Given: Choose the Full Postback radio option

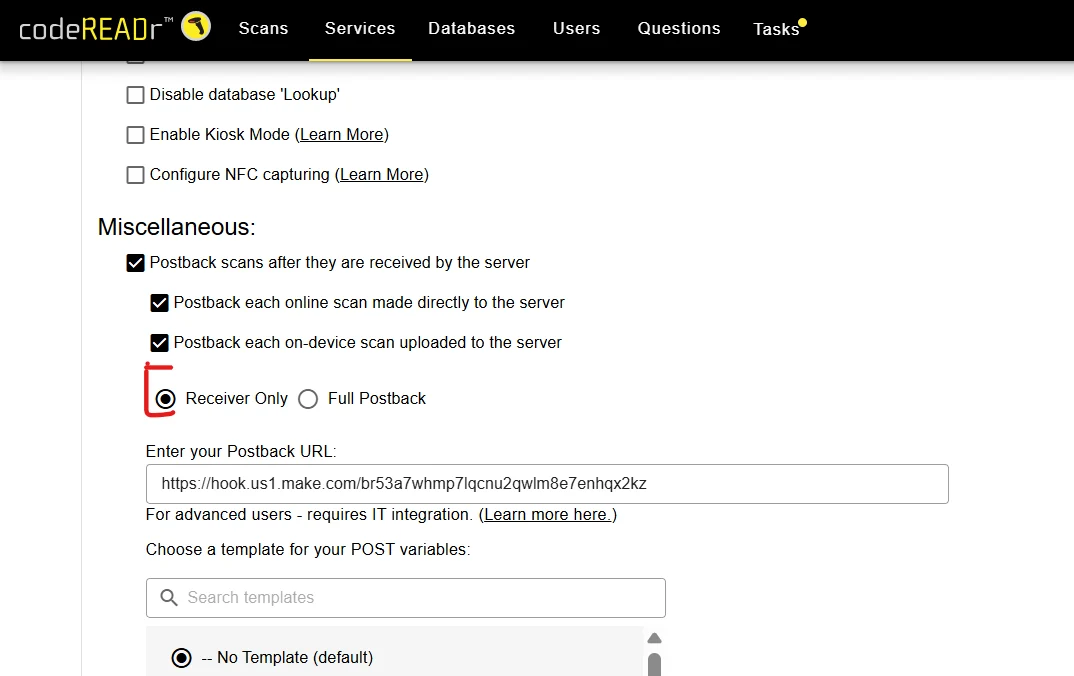Looking at the screenshot, I should click(x=308, y=399).
